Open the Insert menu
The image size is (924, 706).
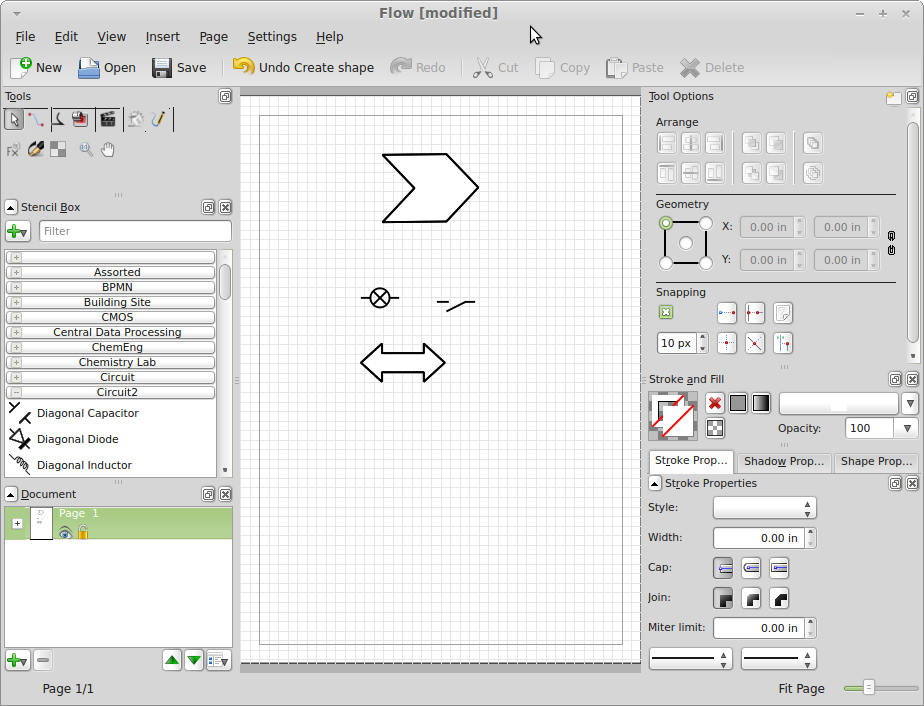point(162,37)
